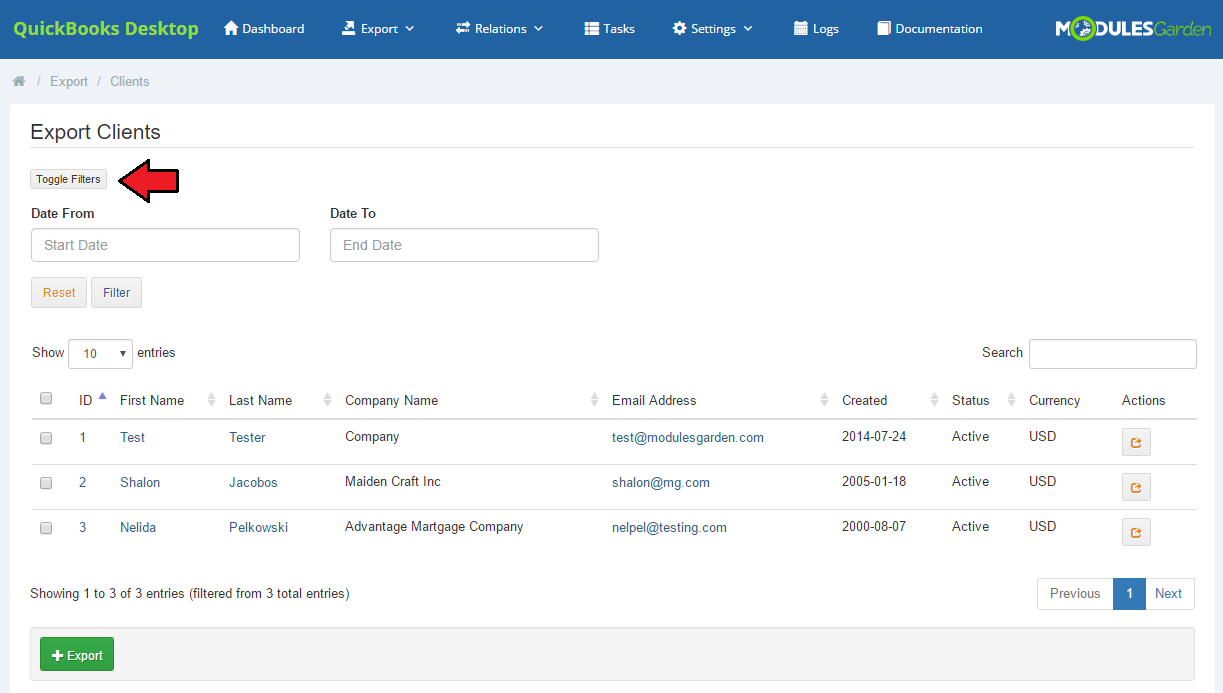Click the Actions column header
Screen dimensions: 1223x693
tap(1144, 400)
